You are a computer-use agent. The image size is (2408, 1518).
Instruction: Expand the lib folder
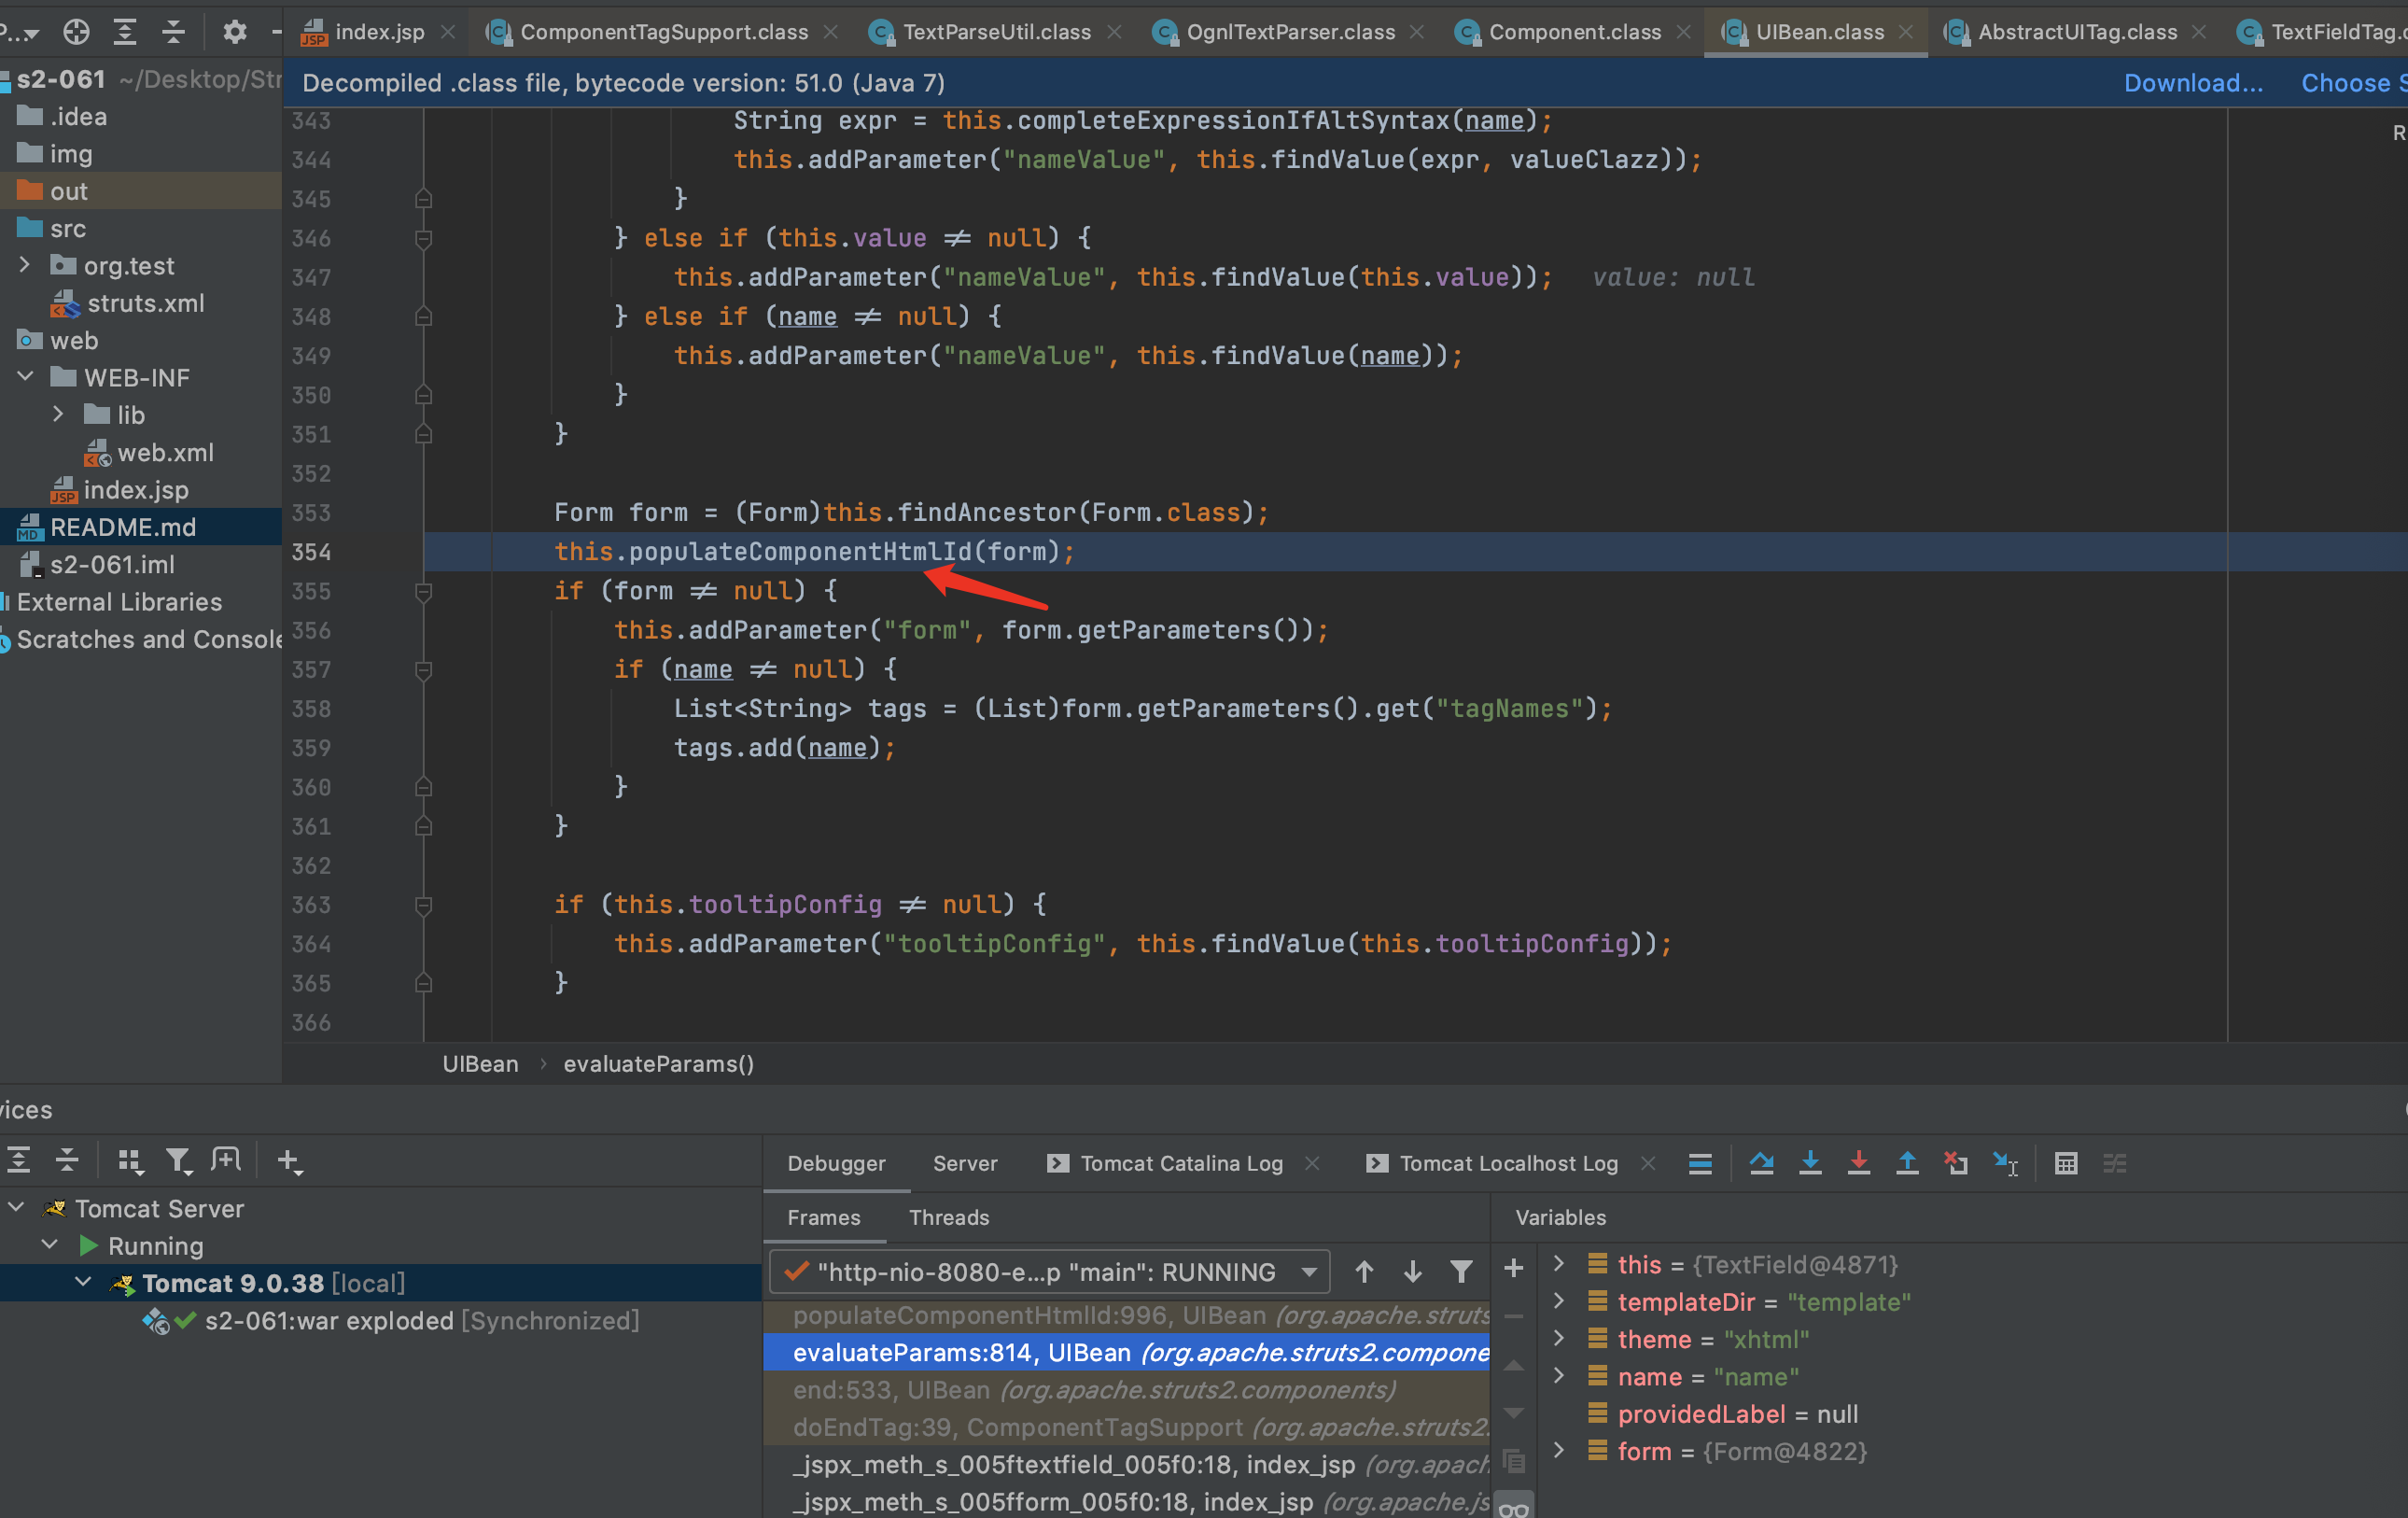click(58, 414)
